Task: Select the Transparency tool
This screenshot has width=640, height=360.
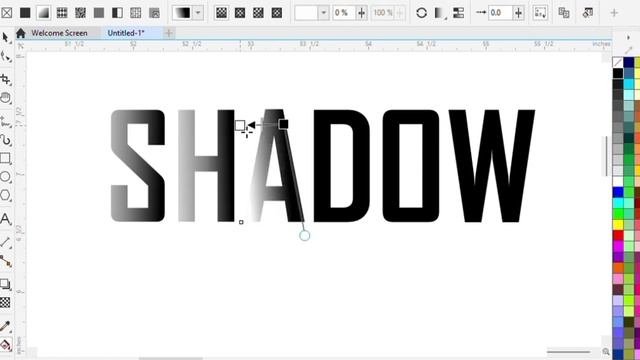Action: [x=5, y=302]
